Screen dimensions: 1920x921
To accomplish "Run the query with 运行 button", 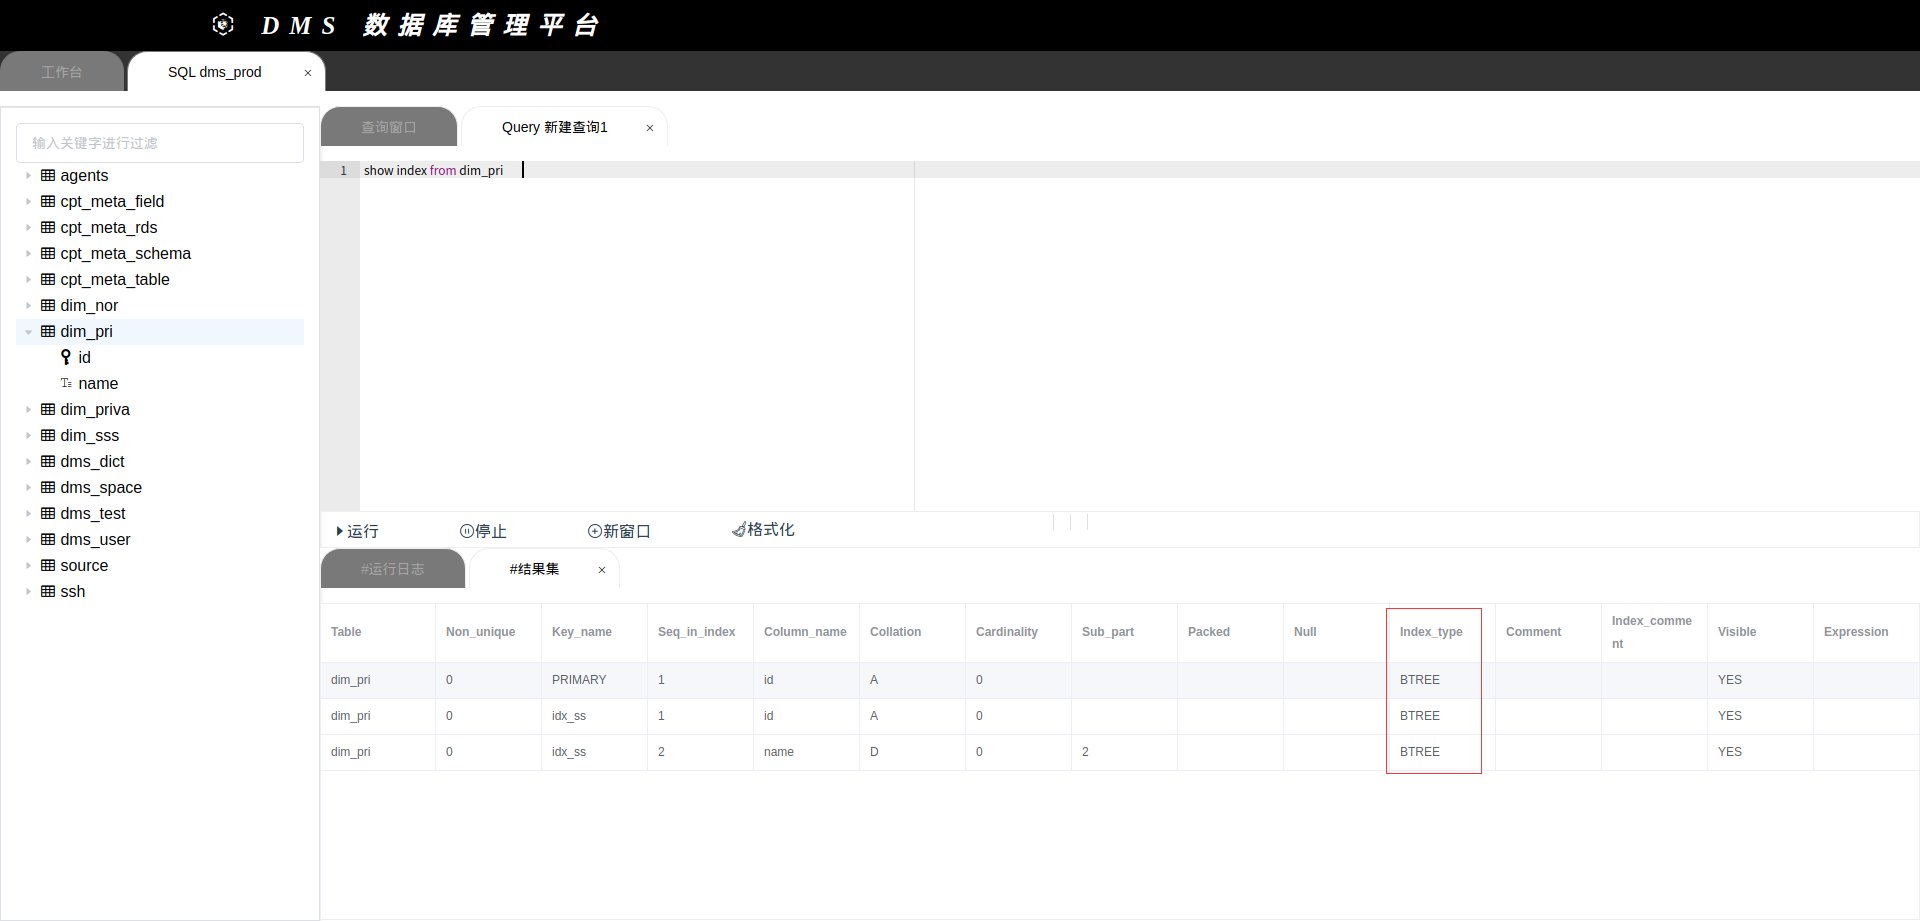I will tap(357, 531).
